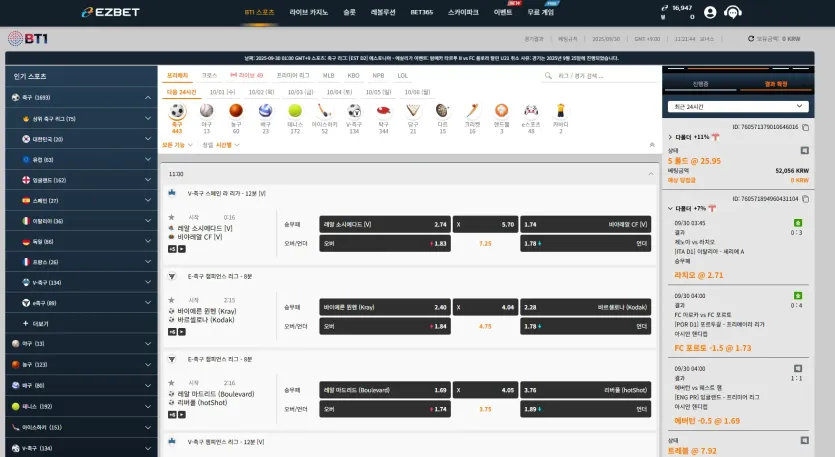Bet the over at 1.74 for Real Madrid
This screenshot has height=457, width=835.
click(385, 409)
